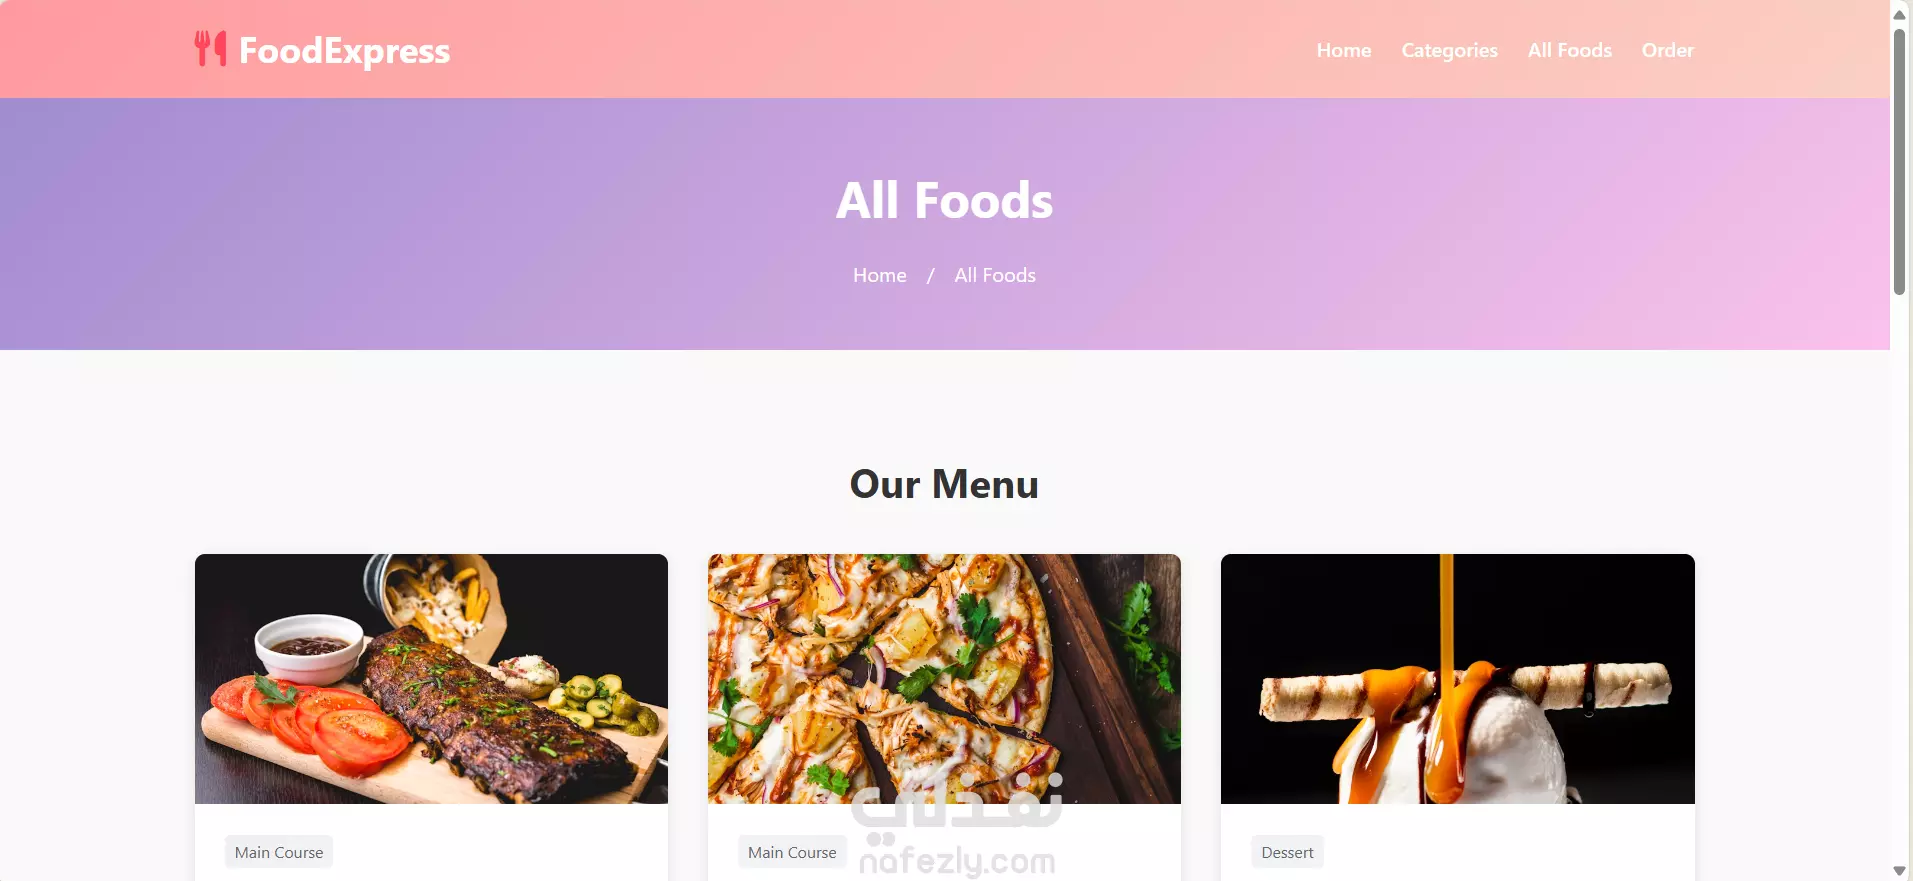Click the All Foods page heading
Screen dimensions: 1913x881
[944, 200]
